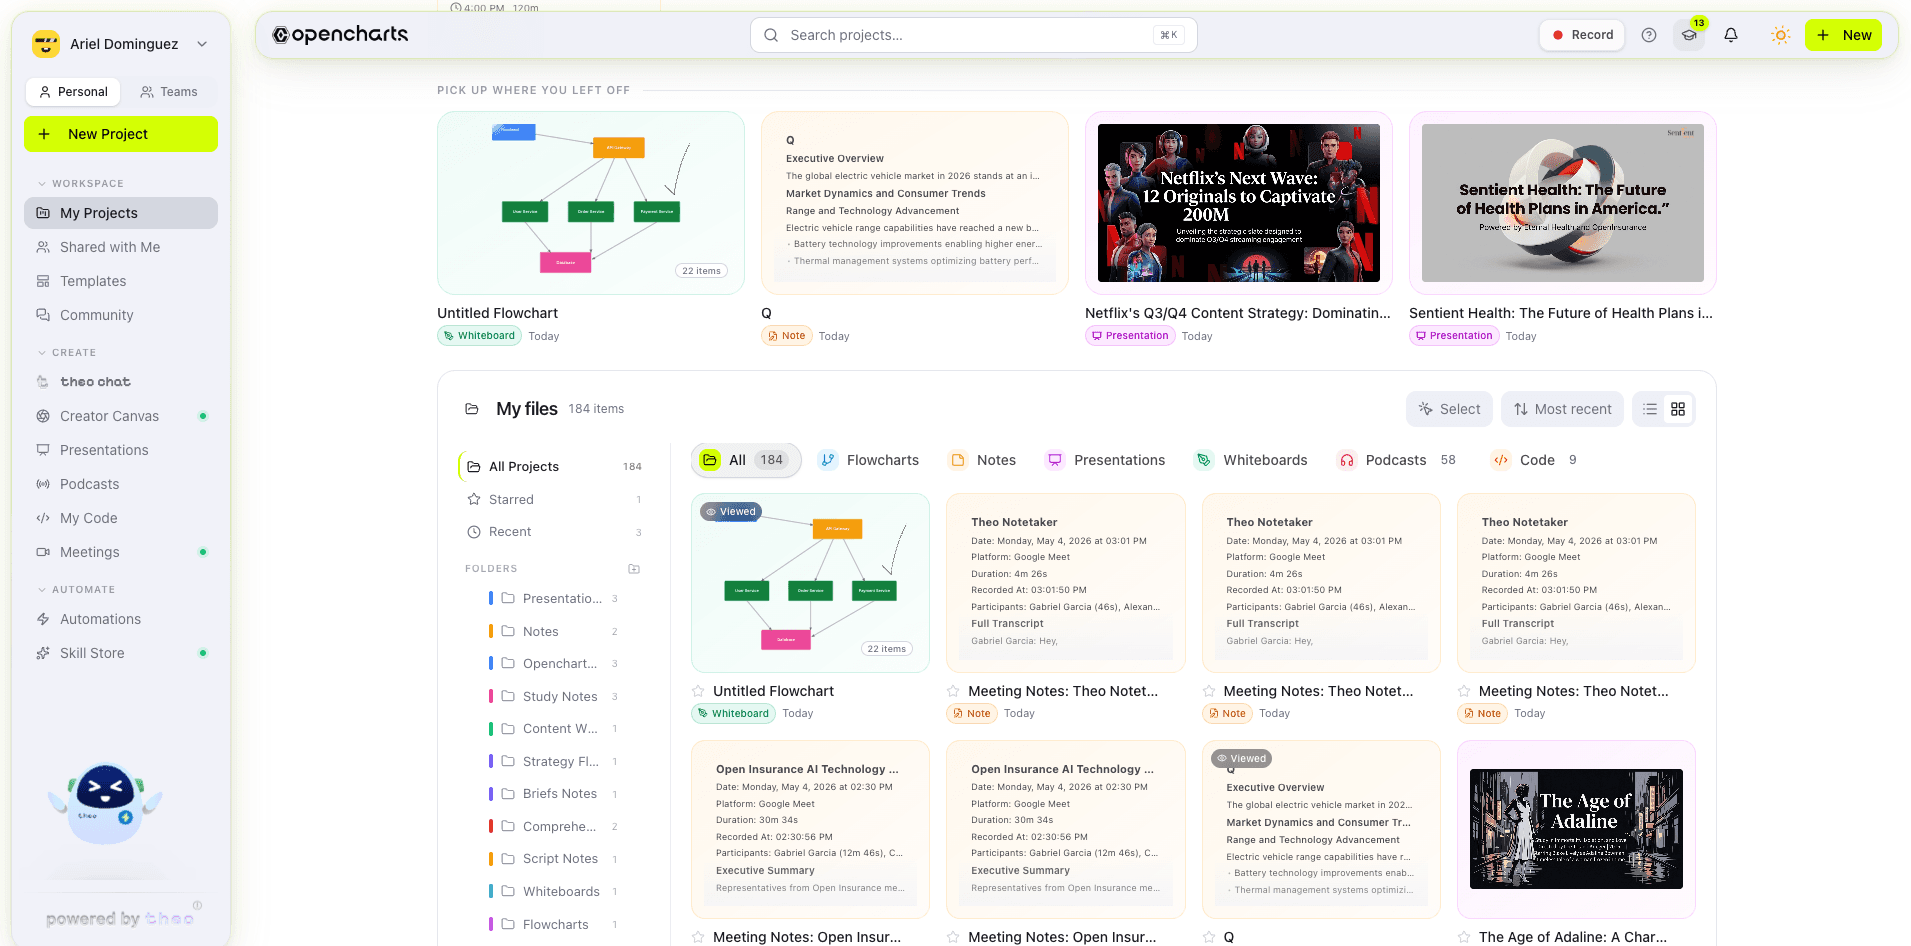Open the Ariel Dominguez account dropdown
This screenshot has width=1911, height=946.
pyautogui.click(x=121, y=44)
